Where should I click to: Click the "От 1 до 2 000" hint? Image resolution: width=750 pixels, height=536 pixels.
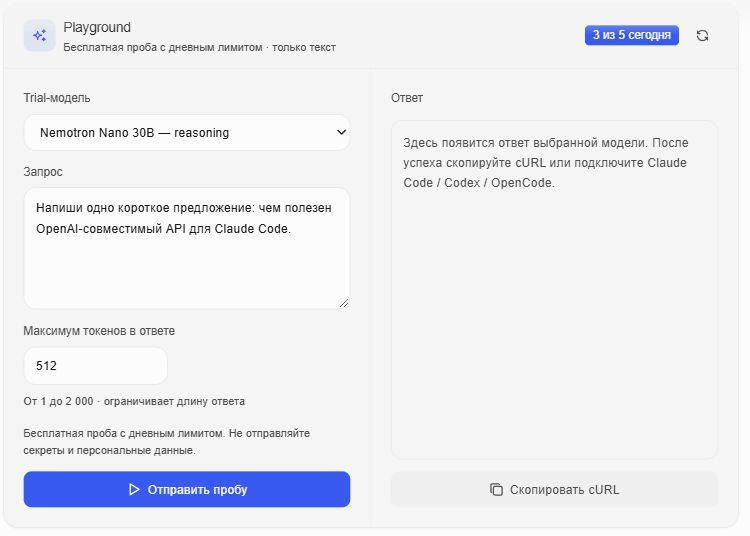134,401
